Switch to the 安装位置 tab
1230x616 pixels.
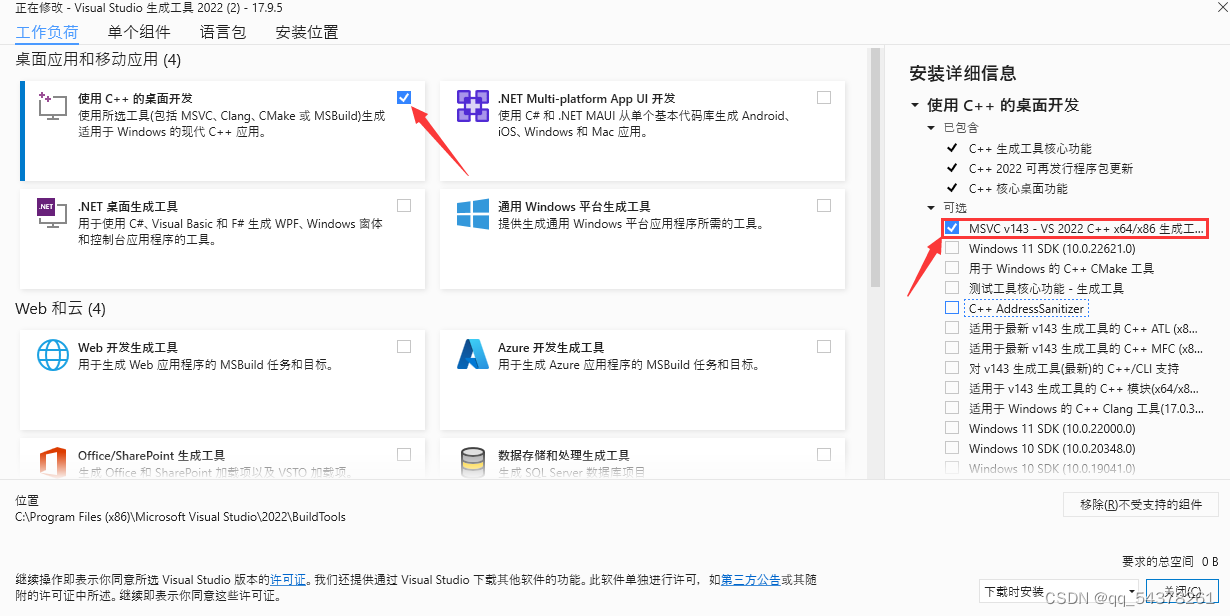pos(307,32)
